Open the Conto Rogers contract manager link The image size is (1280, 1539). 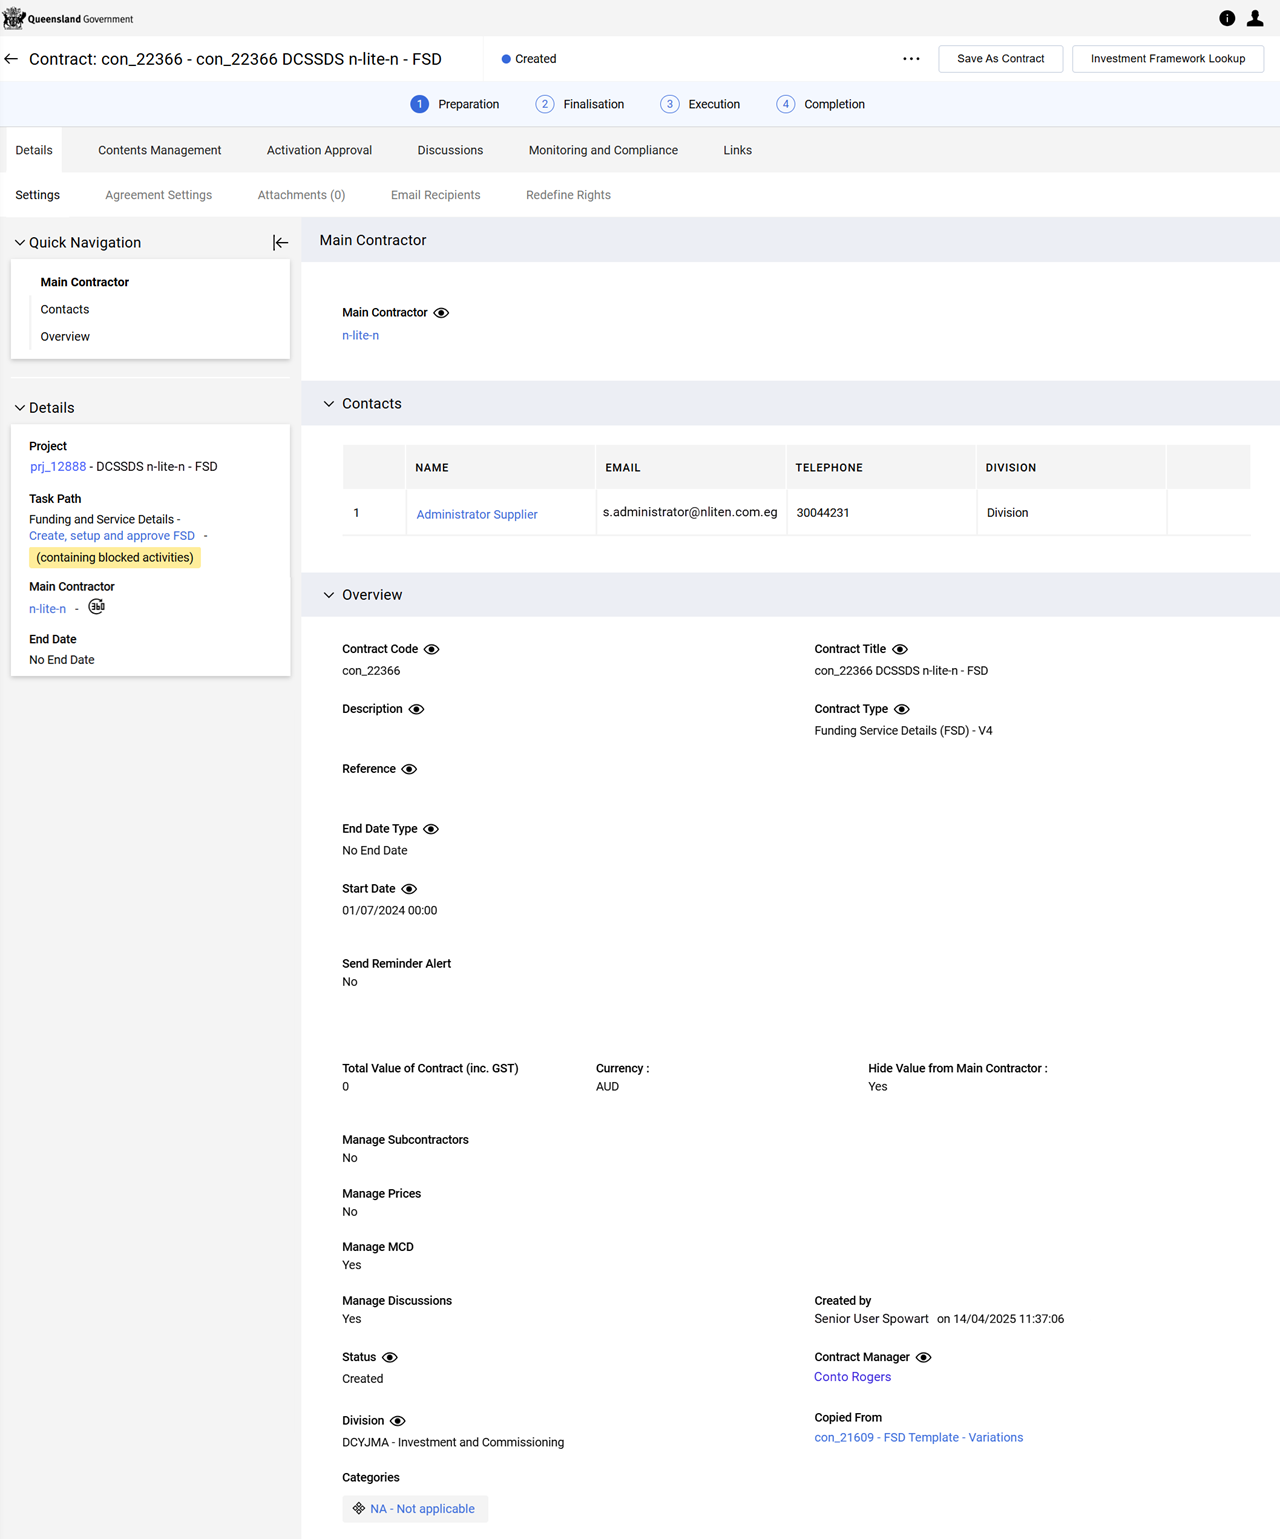click(x=852, y=1377)
